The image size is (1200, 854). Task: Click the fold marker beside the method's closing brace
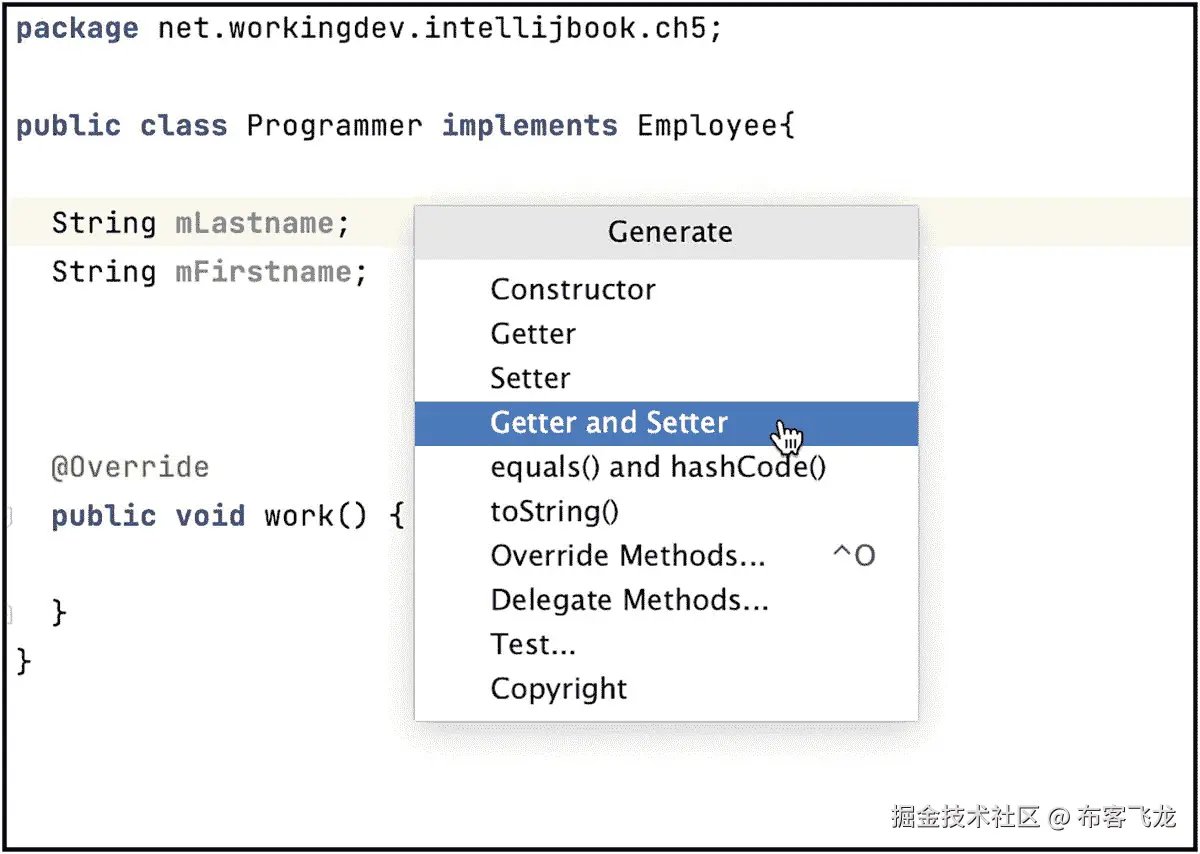point(9,612)
